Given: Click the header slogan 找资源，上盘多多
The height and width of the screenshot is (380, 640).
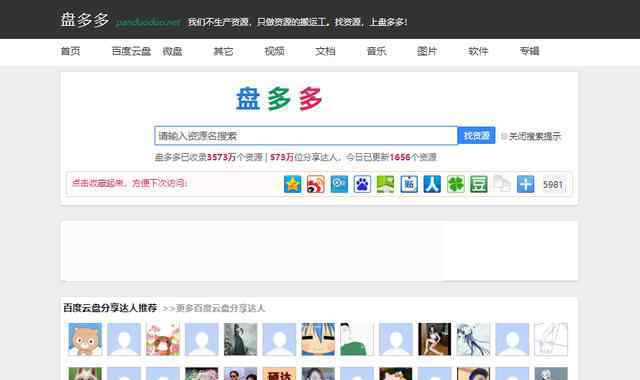Looking at the screenshot, I should tap(371, 22).
